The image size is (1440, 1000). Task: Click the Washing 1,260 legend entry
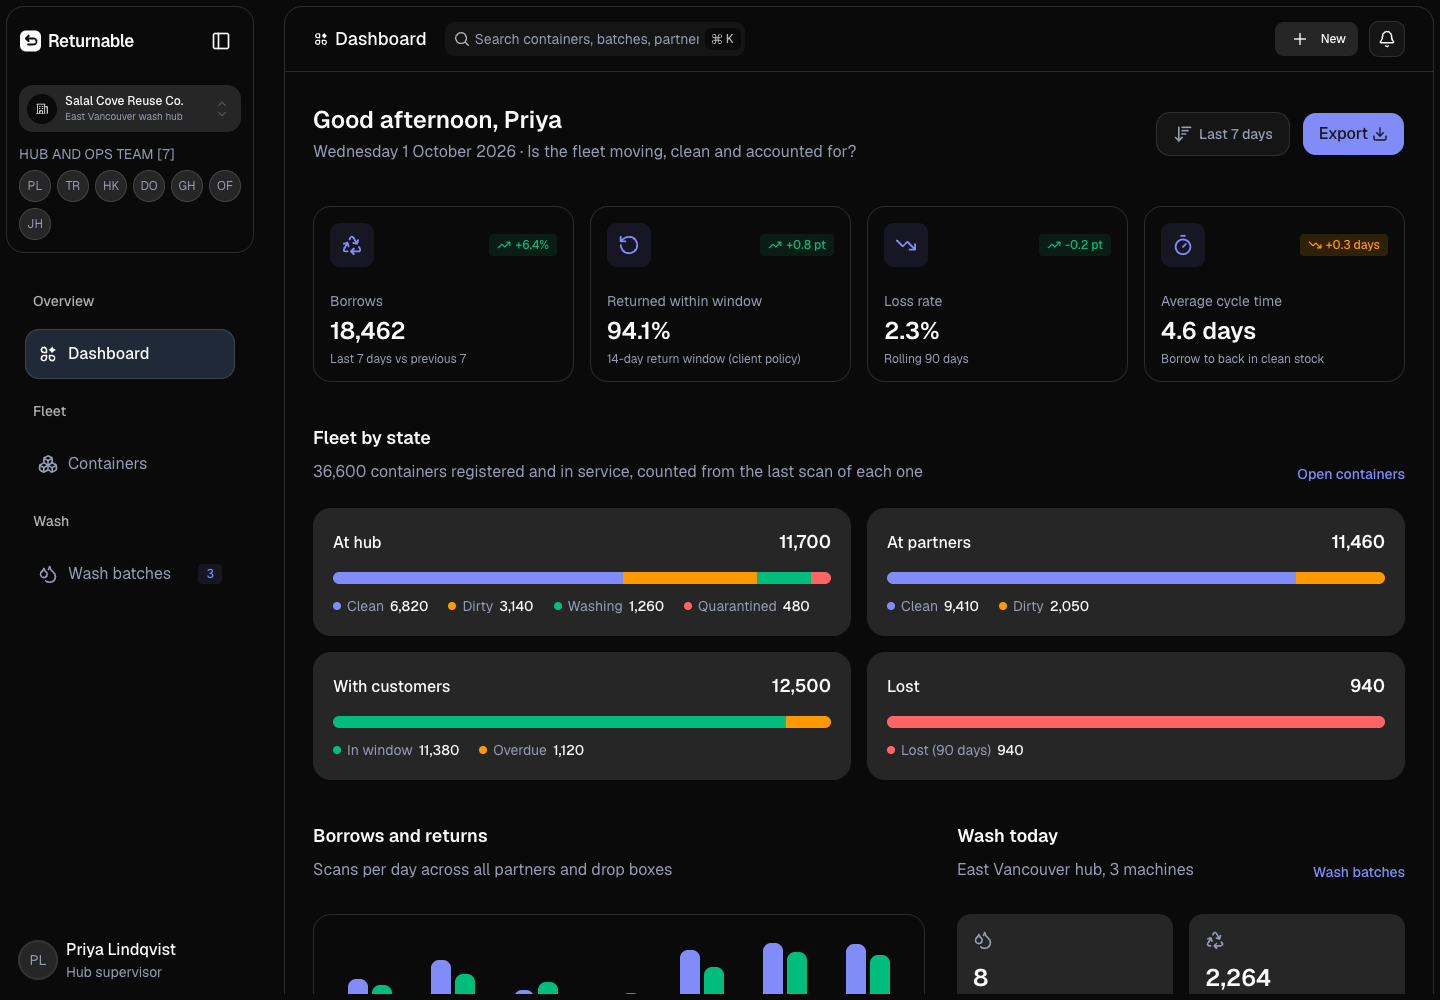tap(609, 606)
